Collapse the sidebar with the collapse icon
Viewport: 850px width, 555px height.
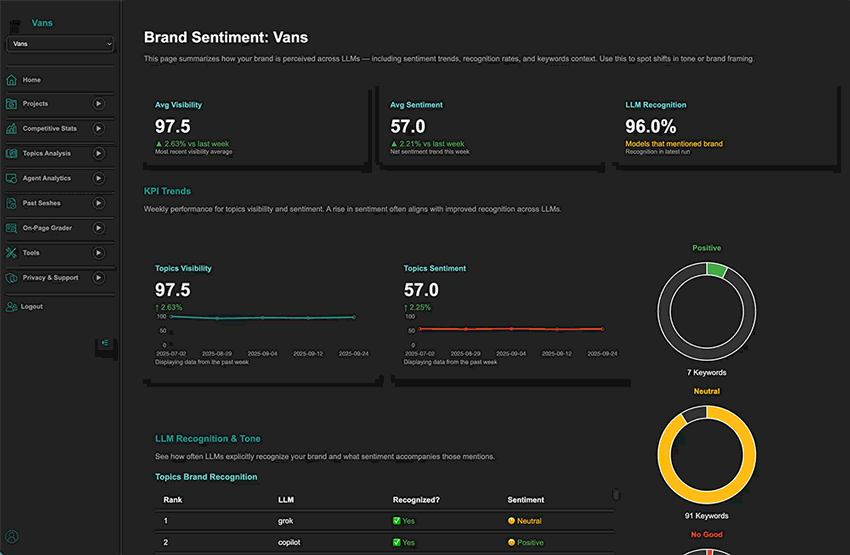click(105, 345)
